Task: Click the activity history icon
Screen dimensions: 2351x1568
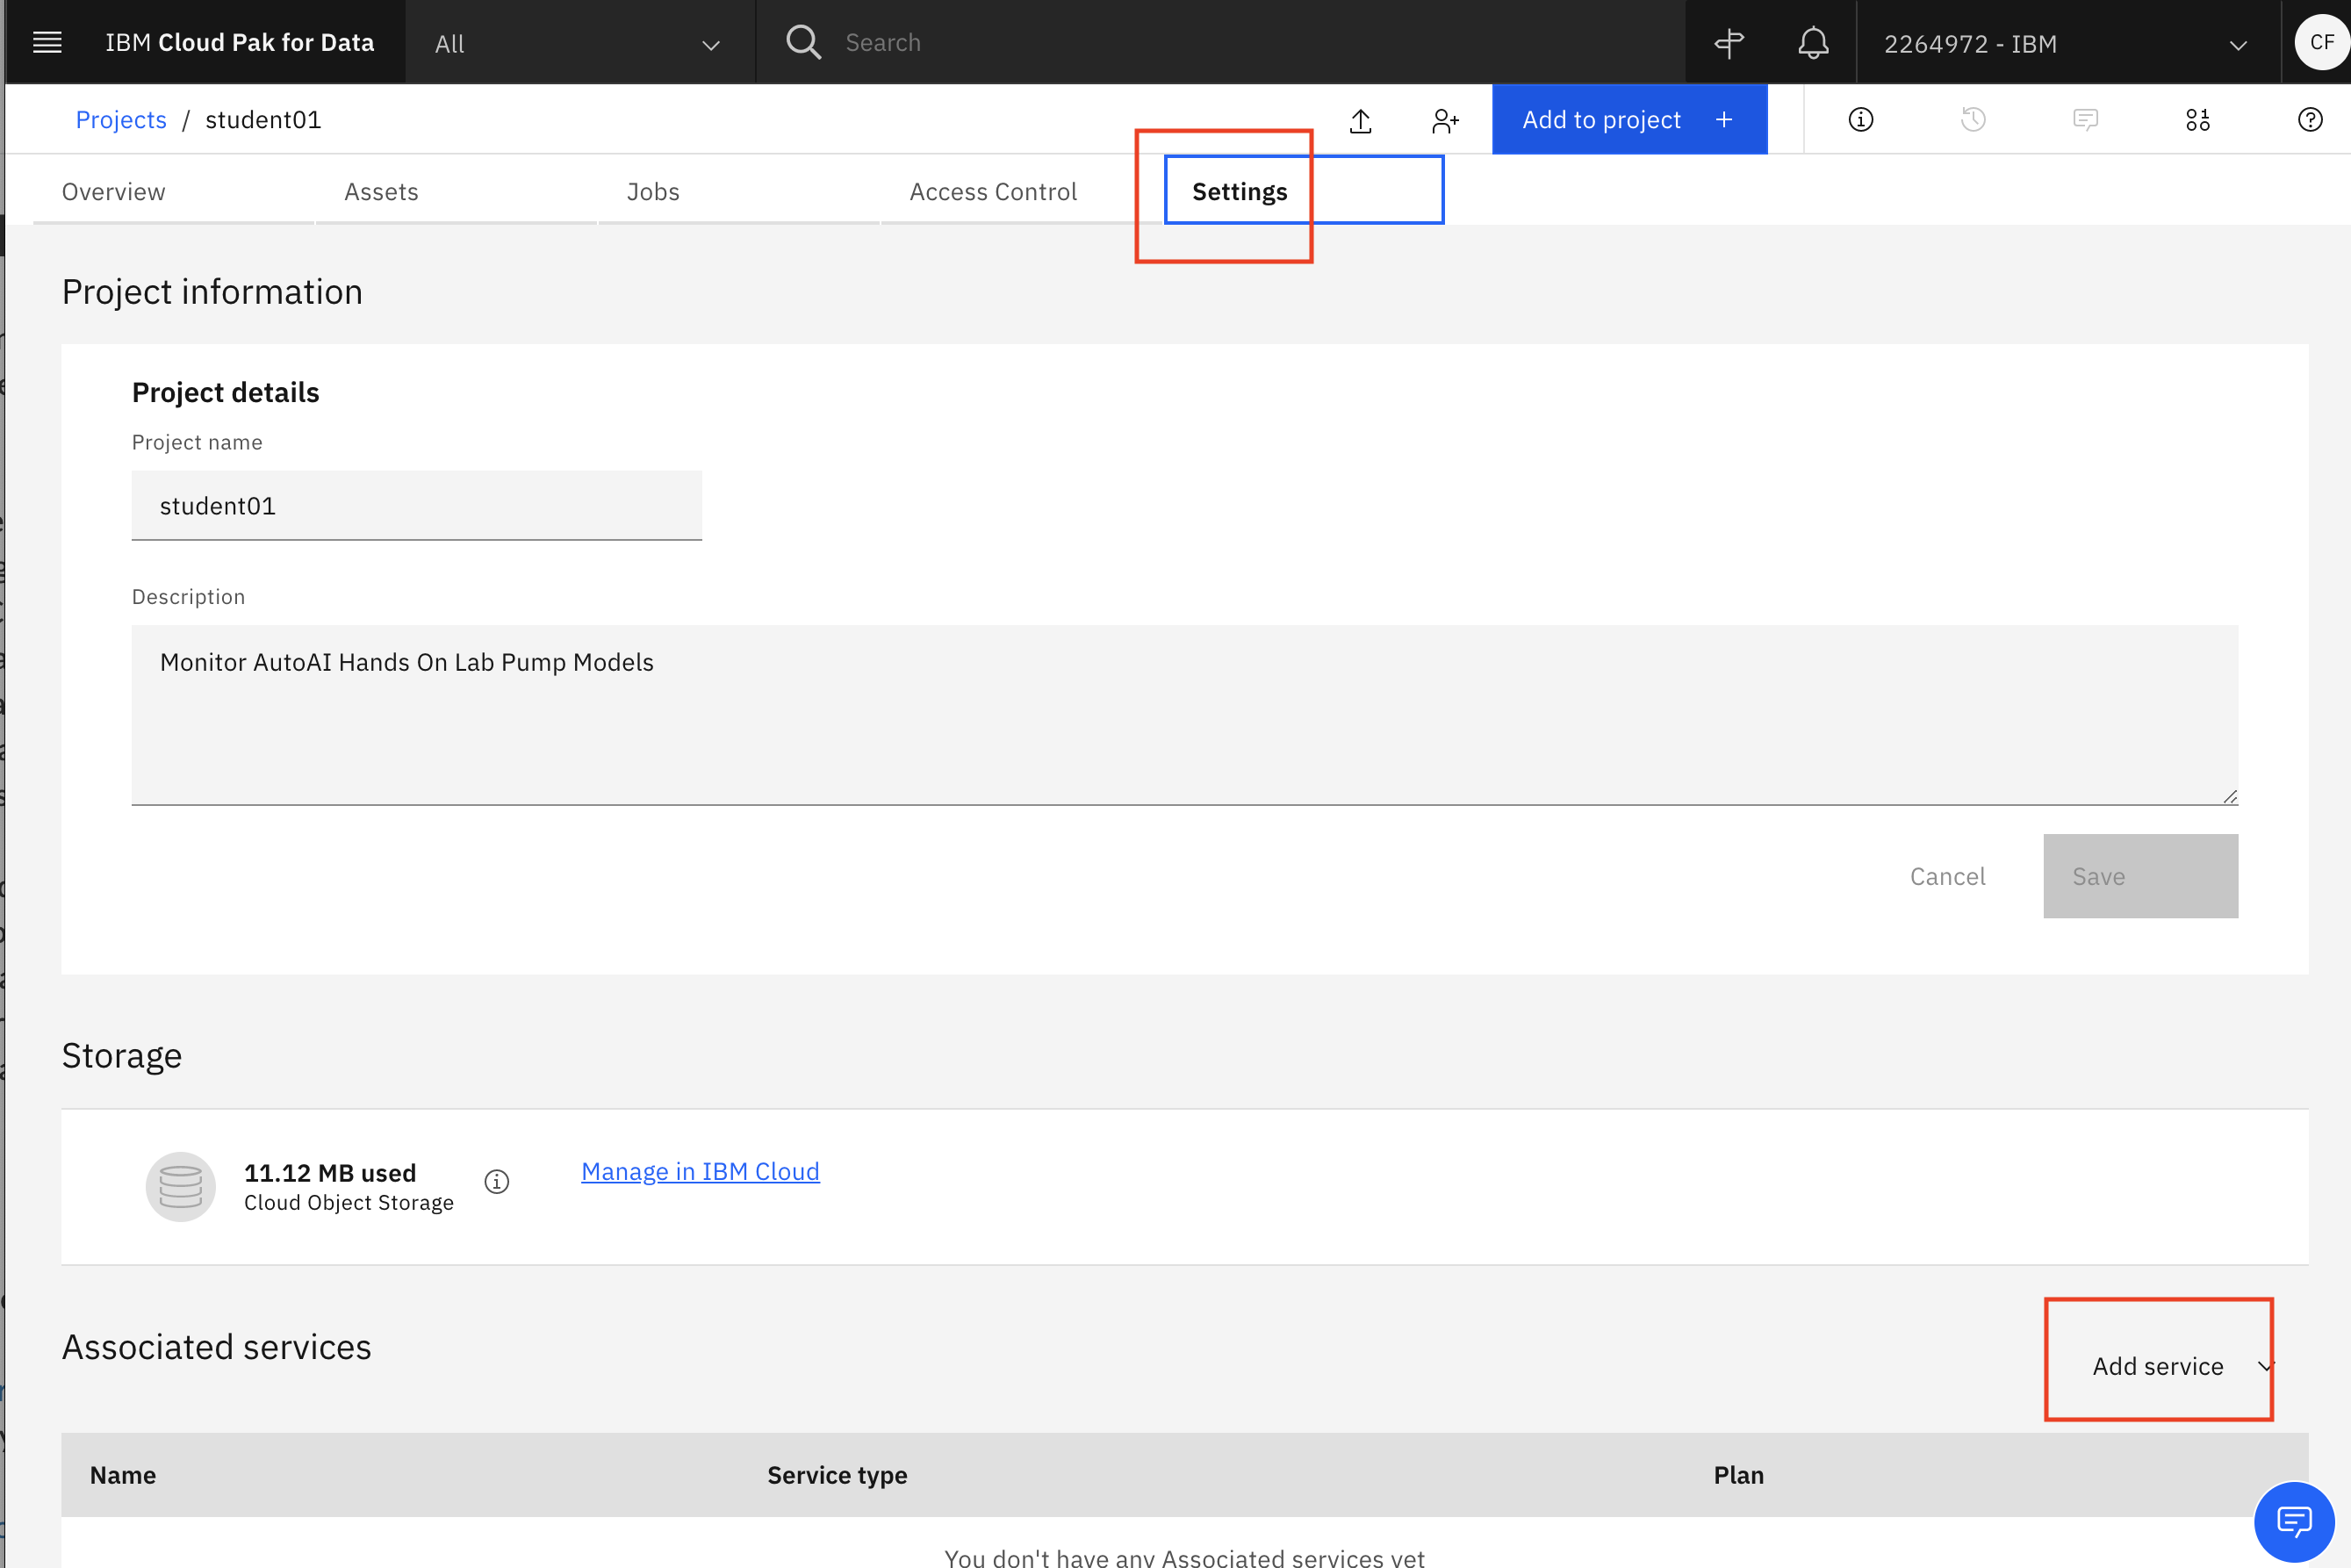Action: point(1974,119)
